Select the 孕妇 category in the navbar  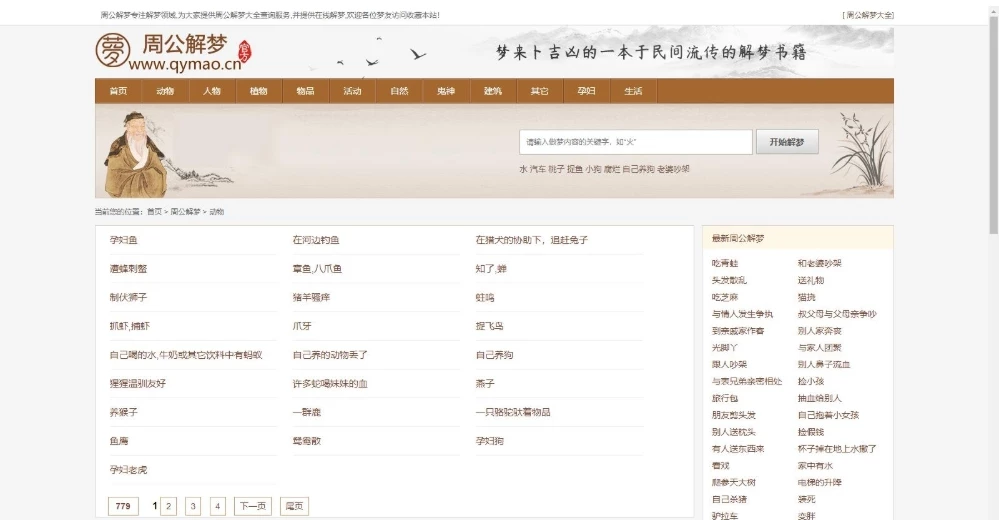[x=586, y=91]
